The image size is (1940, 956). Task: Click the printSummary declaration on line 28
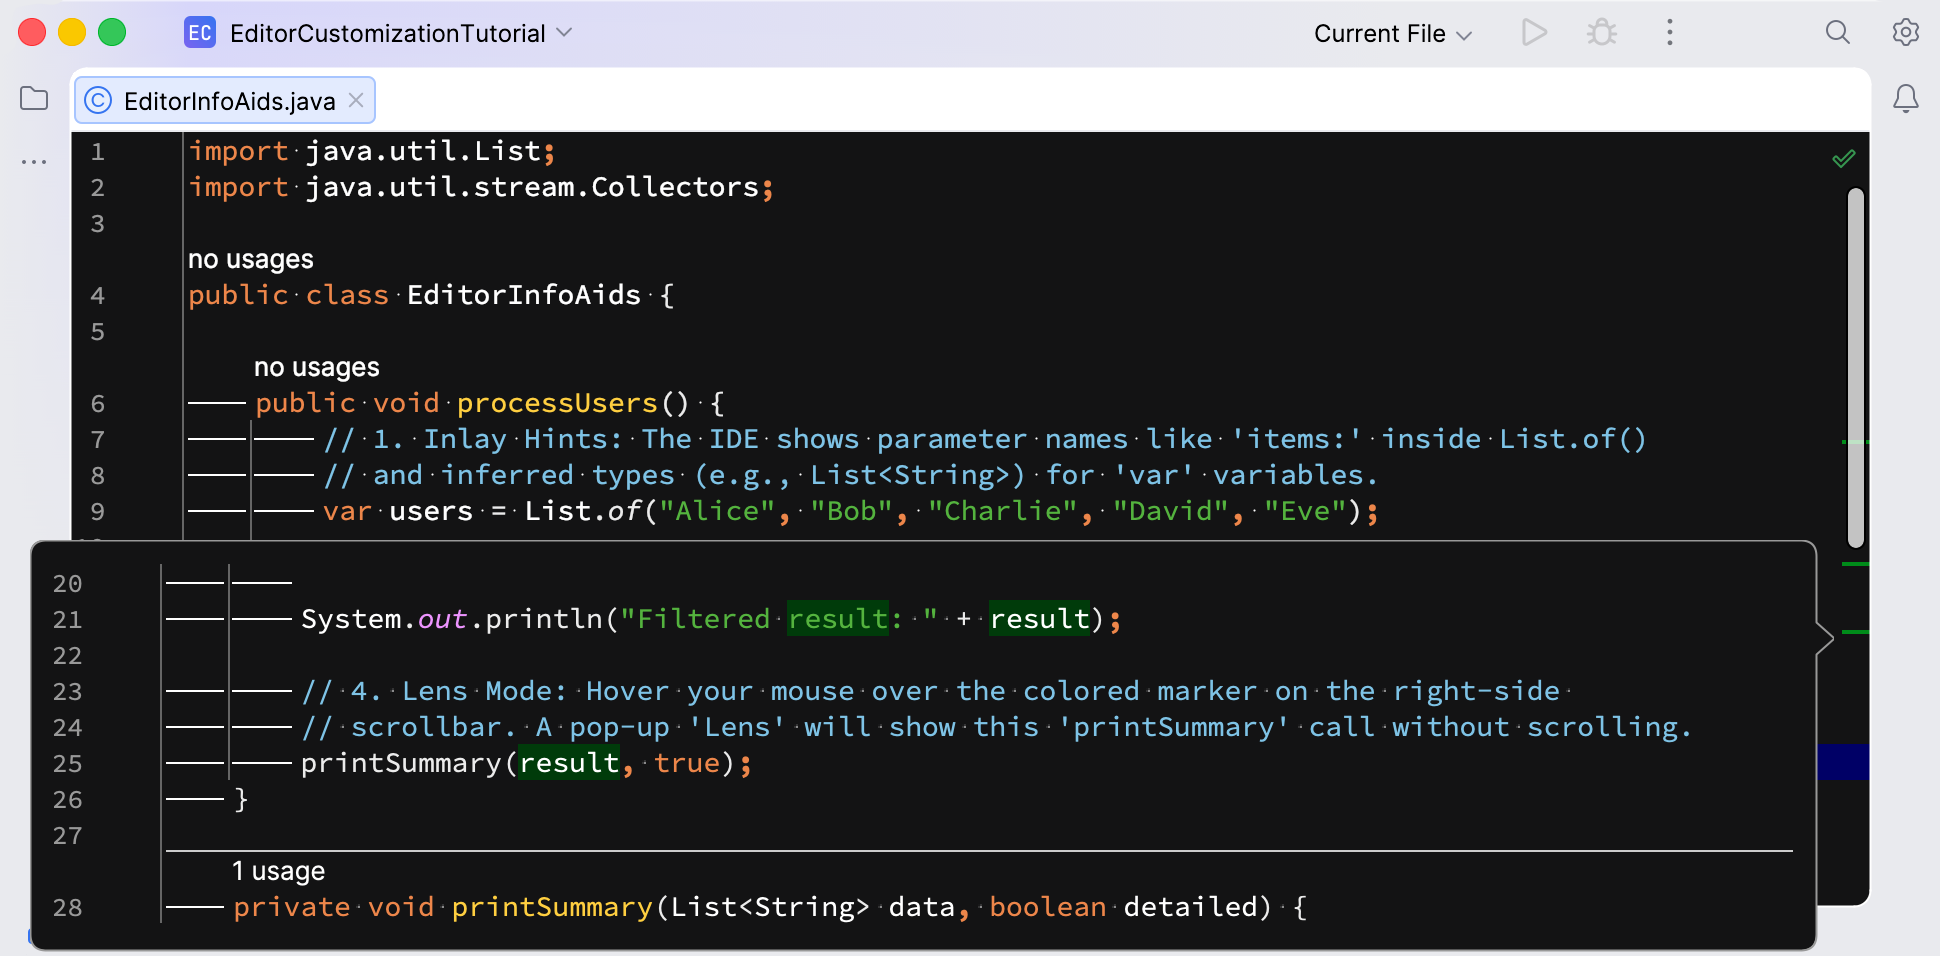coord(552,908)
